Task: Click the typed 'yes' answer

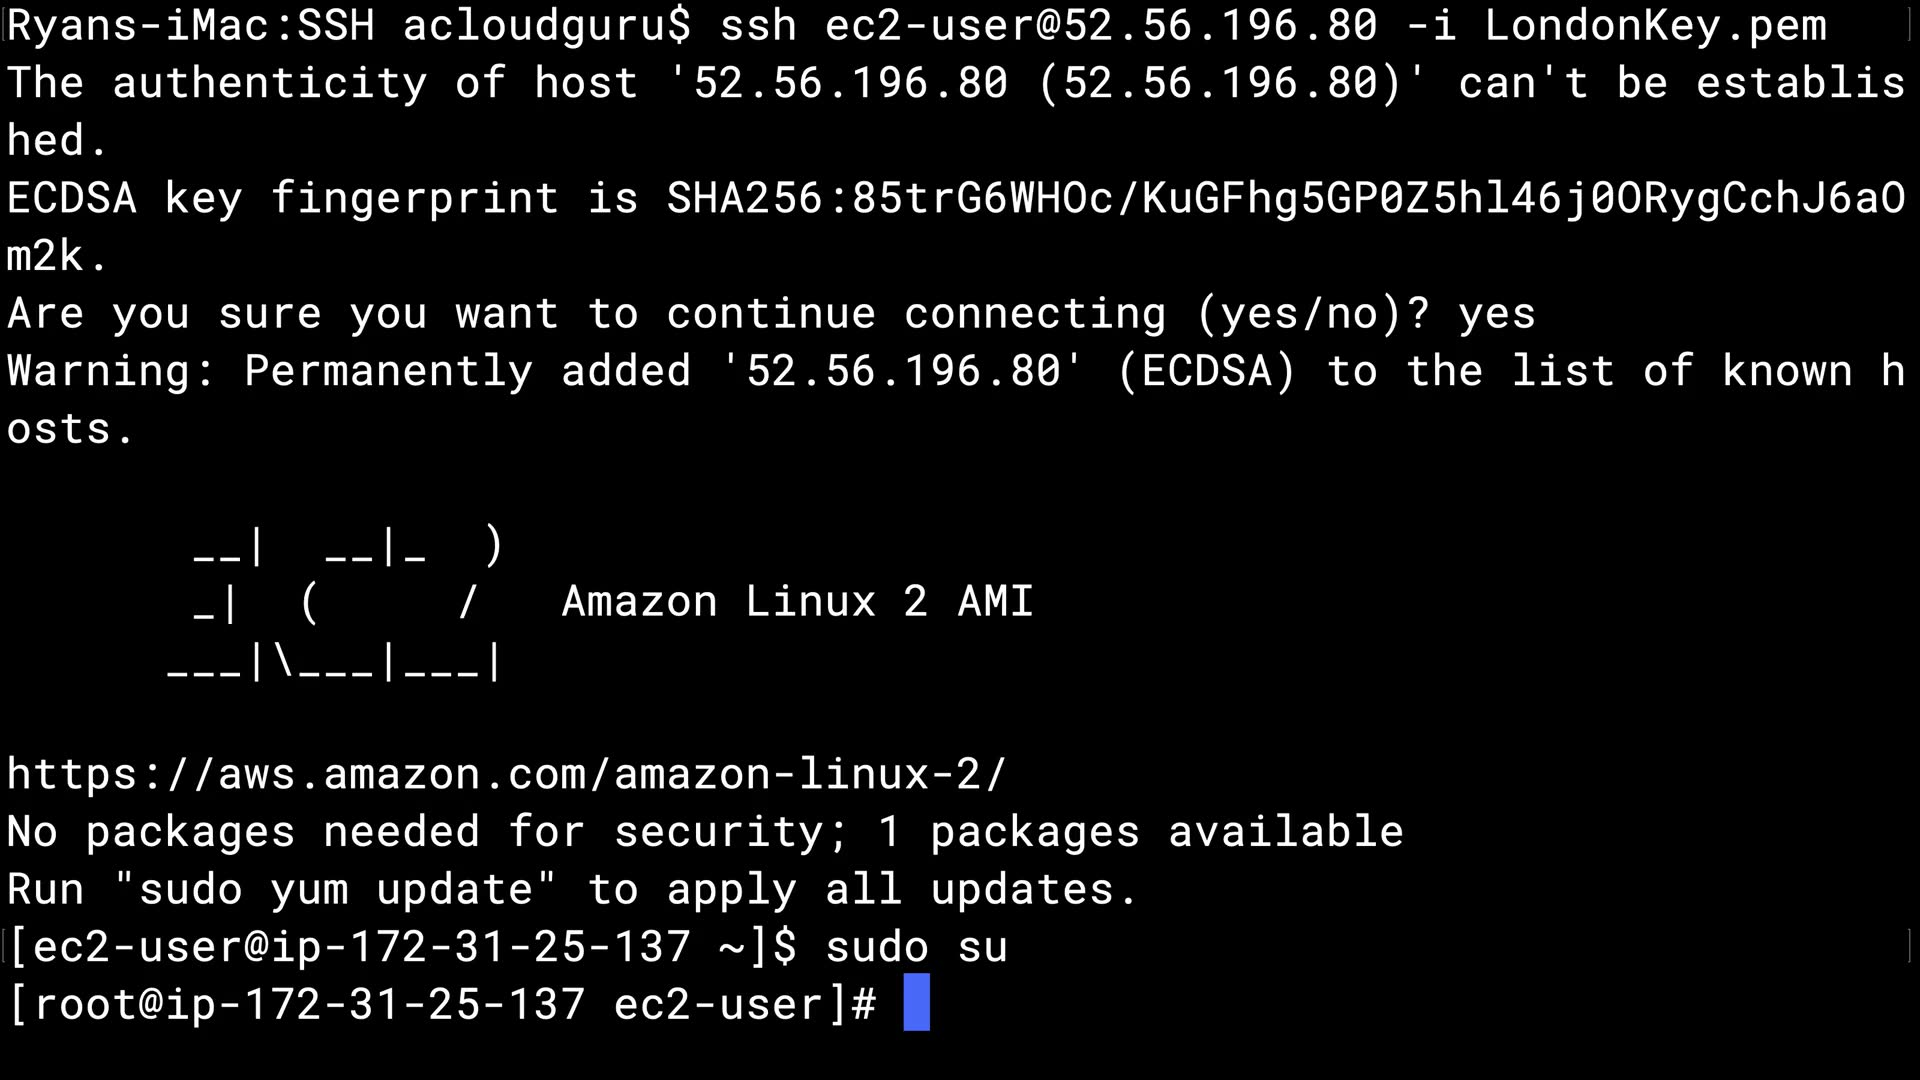Action: coord(1496,314)
